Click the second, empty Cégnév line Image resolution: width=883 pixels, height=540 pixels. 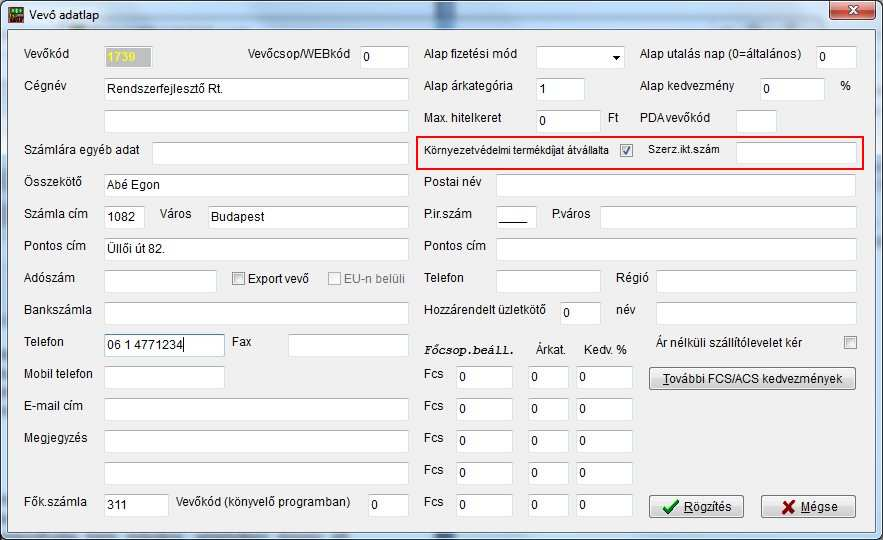point(257,121)
